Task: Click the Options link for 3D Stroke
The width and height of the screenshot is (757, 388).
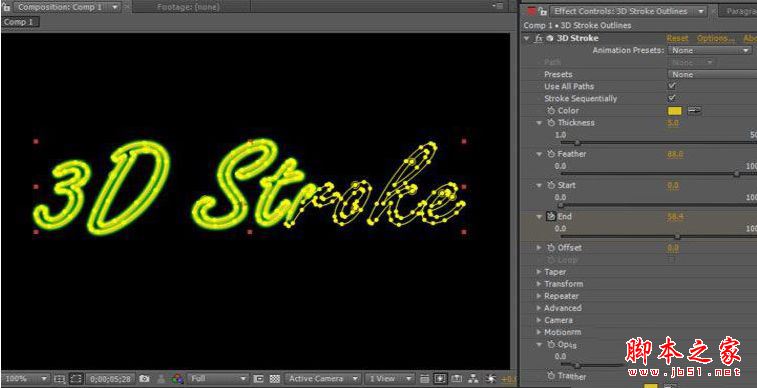Action: [x=715, y=38]
